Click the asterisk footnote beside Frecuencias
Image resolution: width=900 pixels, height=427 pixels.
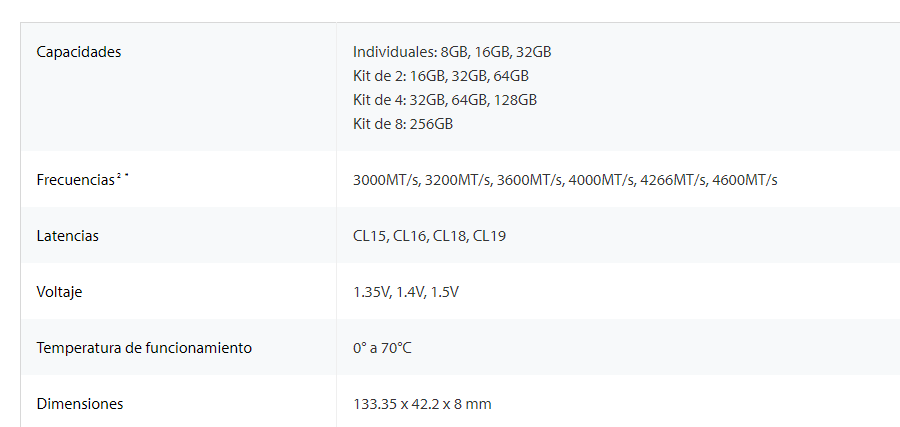[127, 175]
